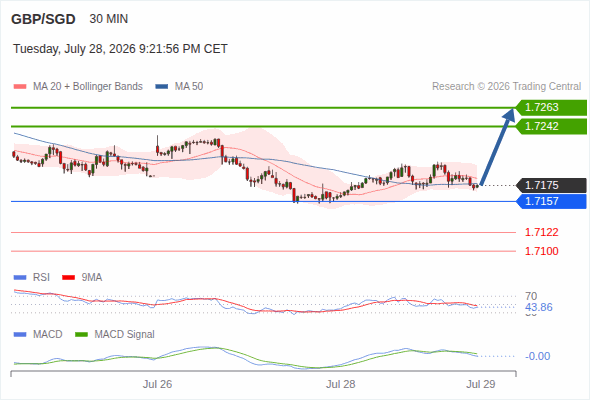Click the MACD value -0.00
Image resolution: width=590 pixels, height=400 pixels.
tap(537, 356)
